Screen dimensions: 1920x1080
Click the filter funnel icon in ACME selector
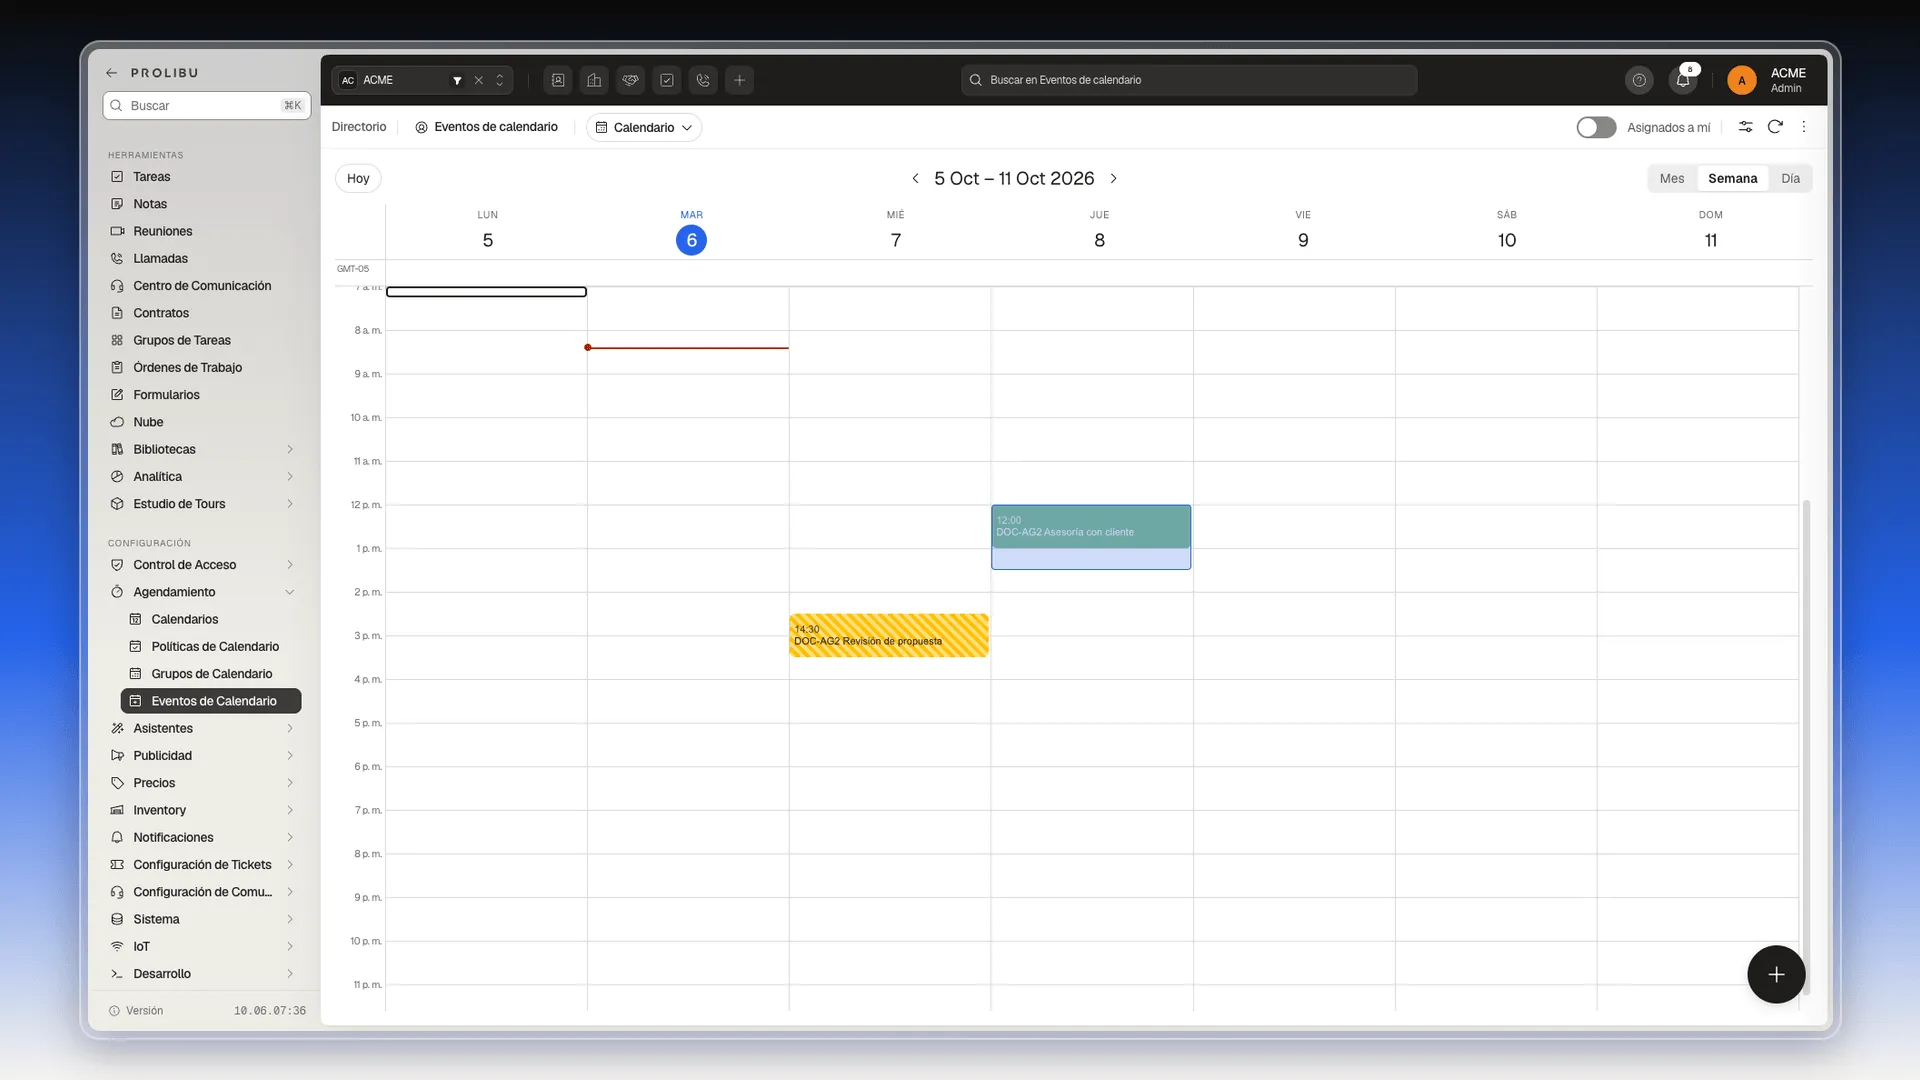457,80
